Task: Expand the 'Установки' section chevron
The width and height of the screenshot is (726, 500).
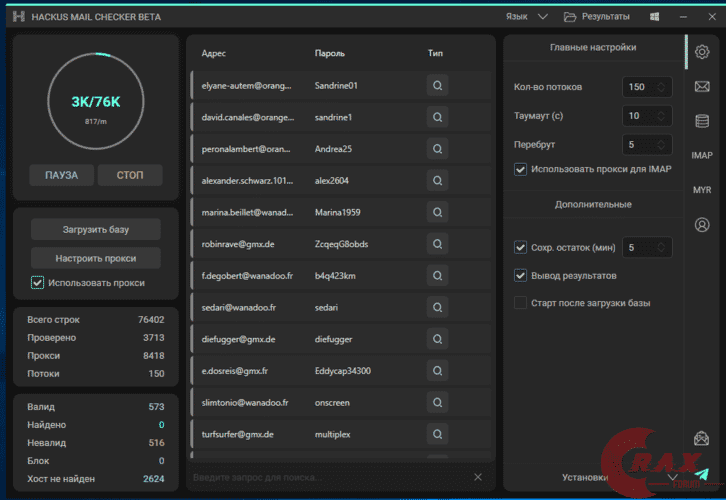Action: click(x=672, y=477)
